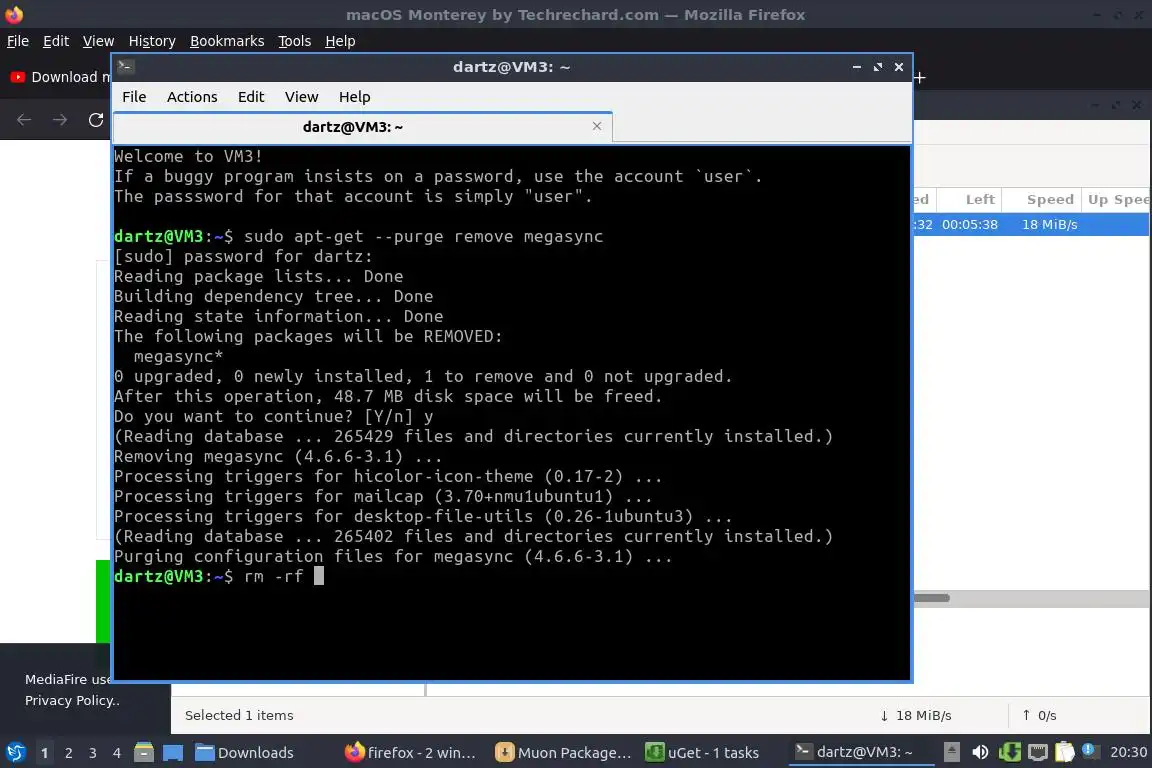The width and height of the screenshot is (1152, 768).
Task: Switch to workspace 2 in taskbar
Action: pos(69,753)
